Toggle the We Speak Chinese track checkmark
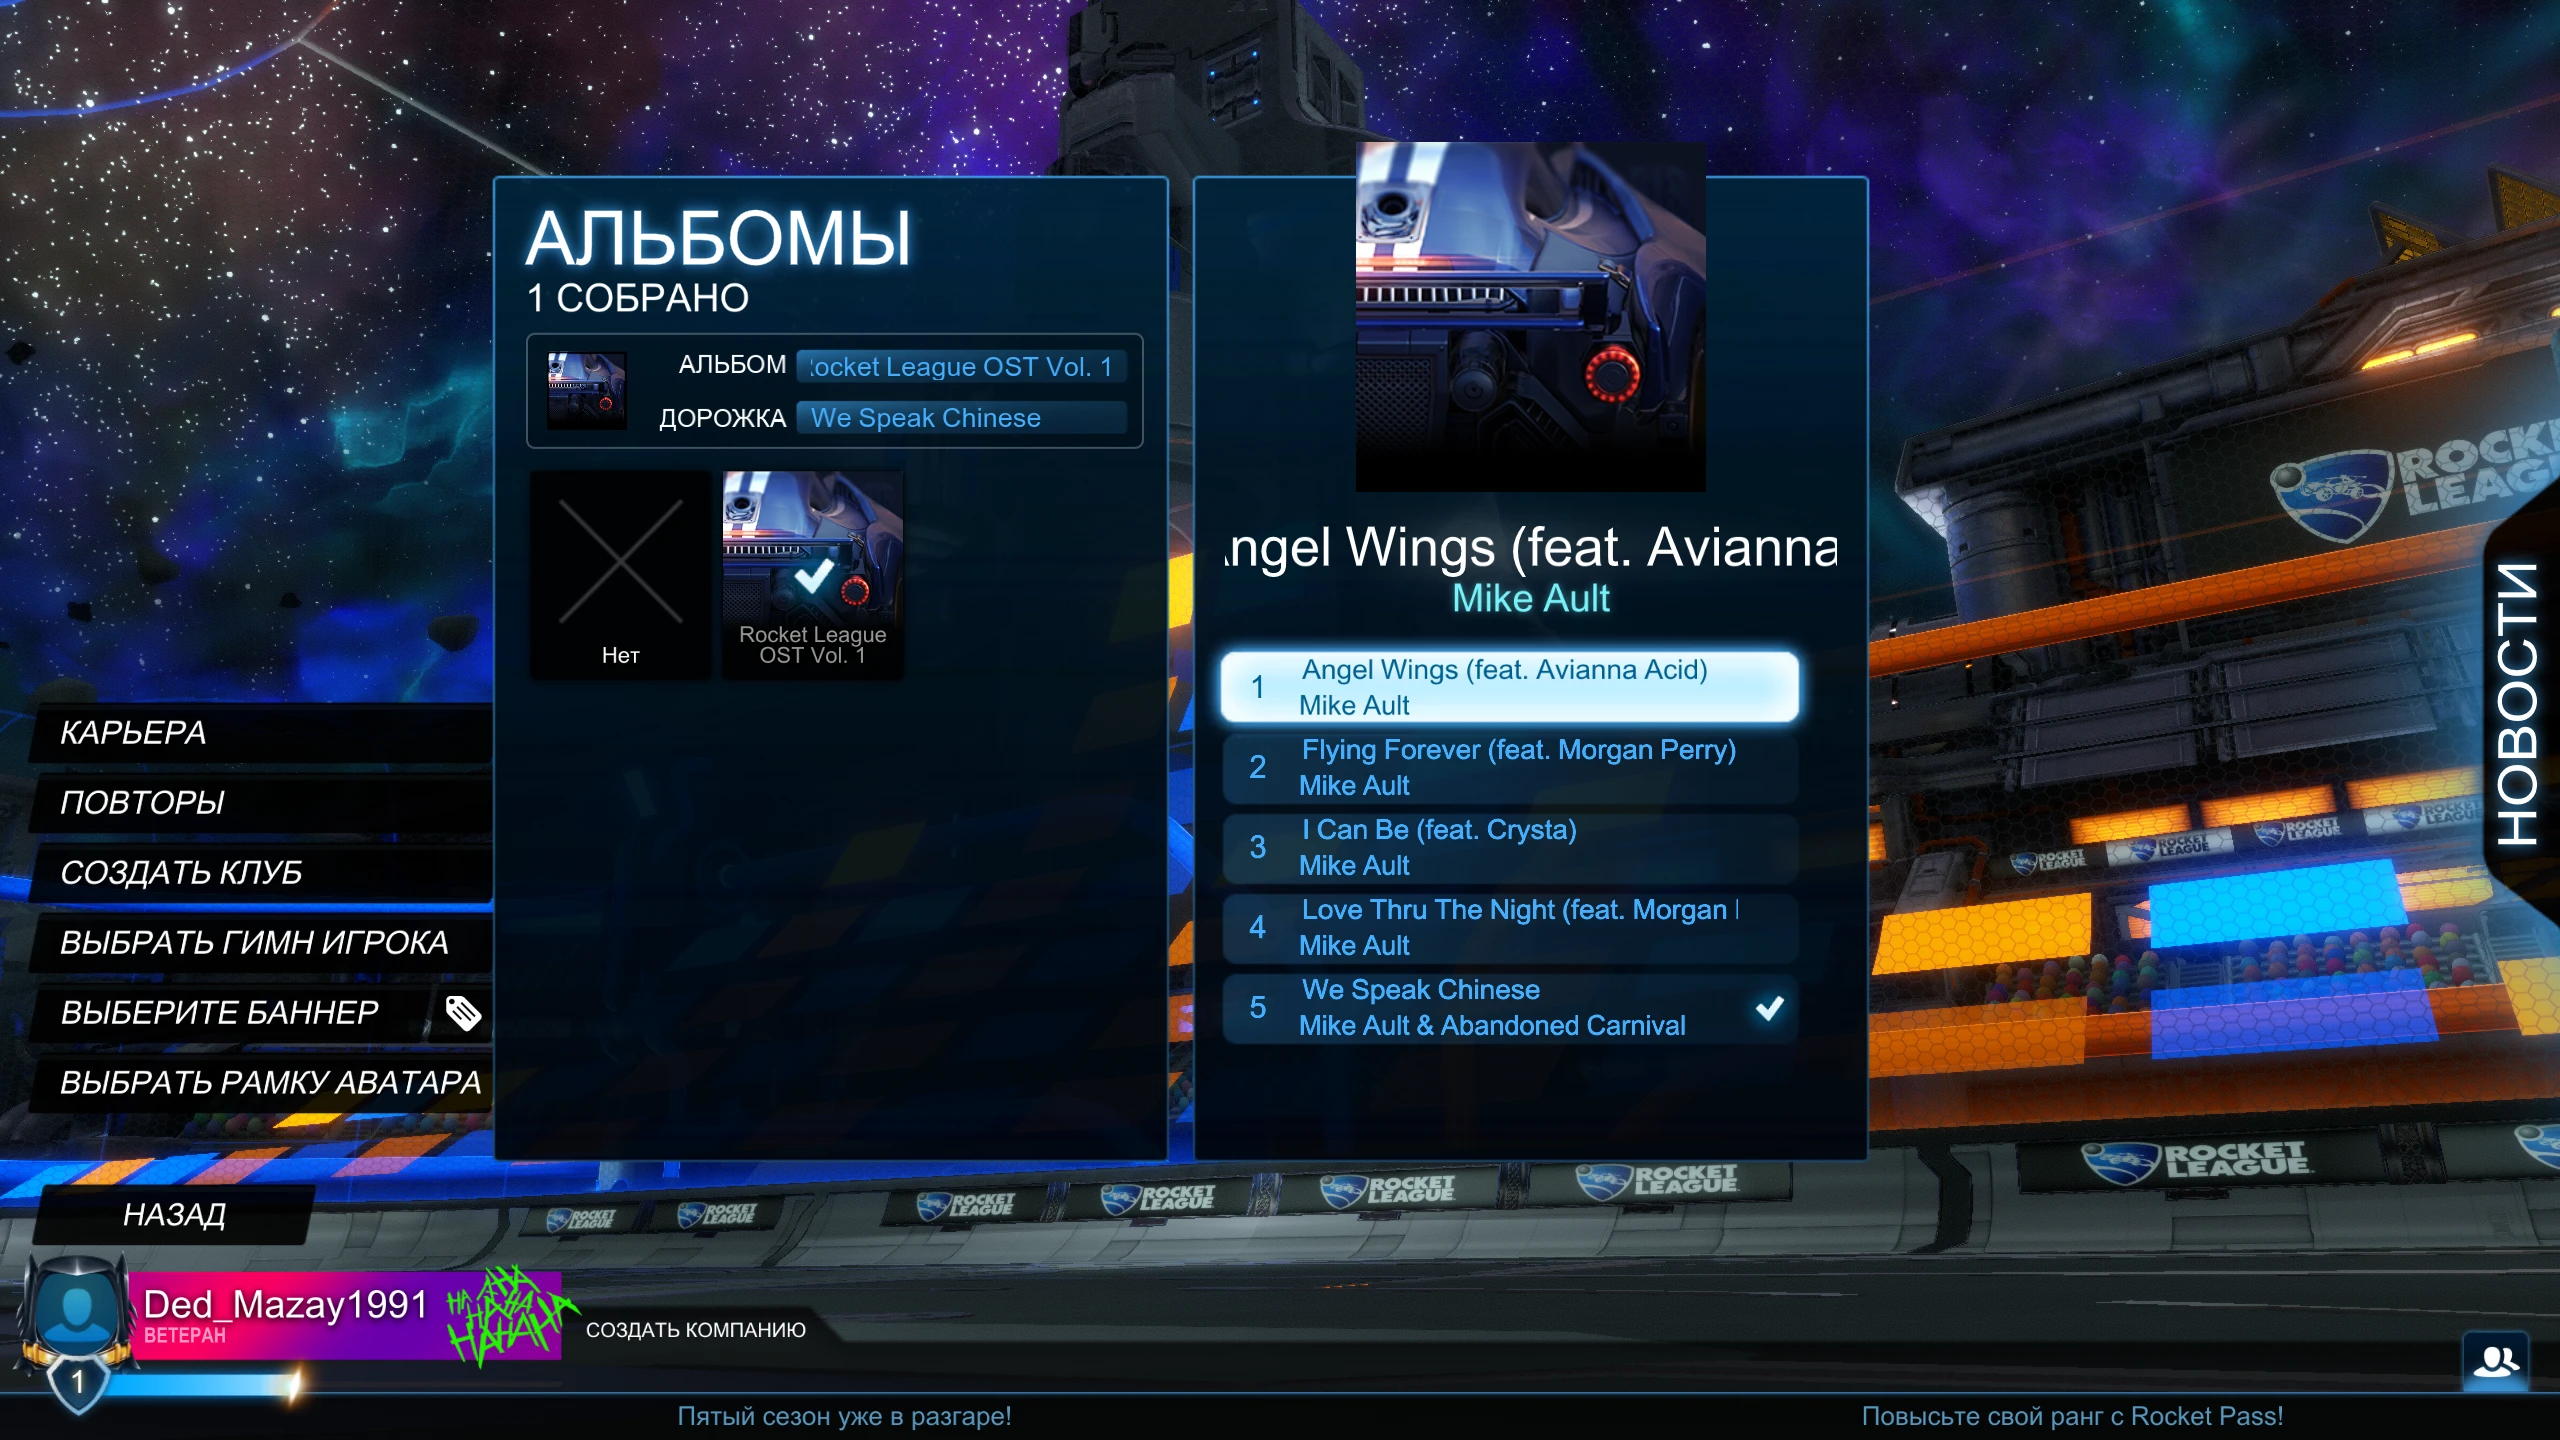This screenshot has width=2560, height=1440. pos(1769,1008)
